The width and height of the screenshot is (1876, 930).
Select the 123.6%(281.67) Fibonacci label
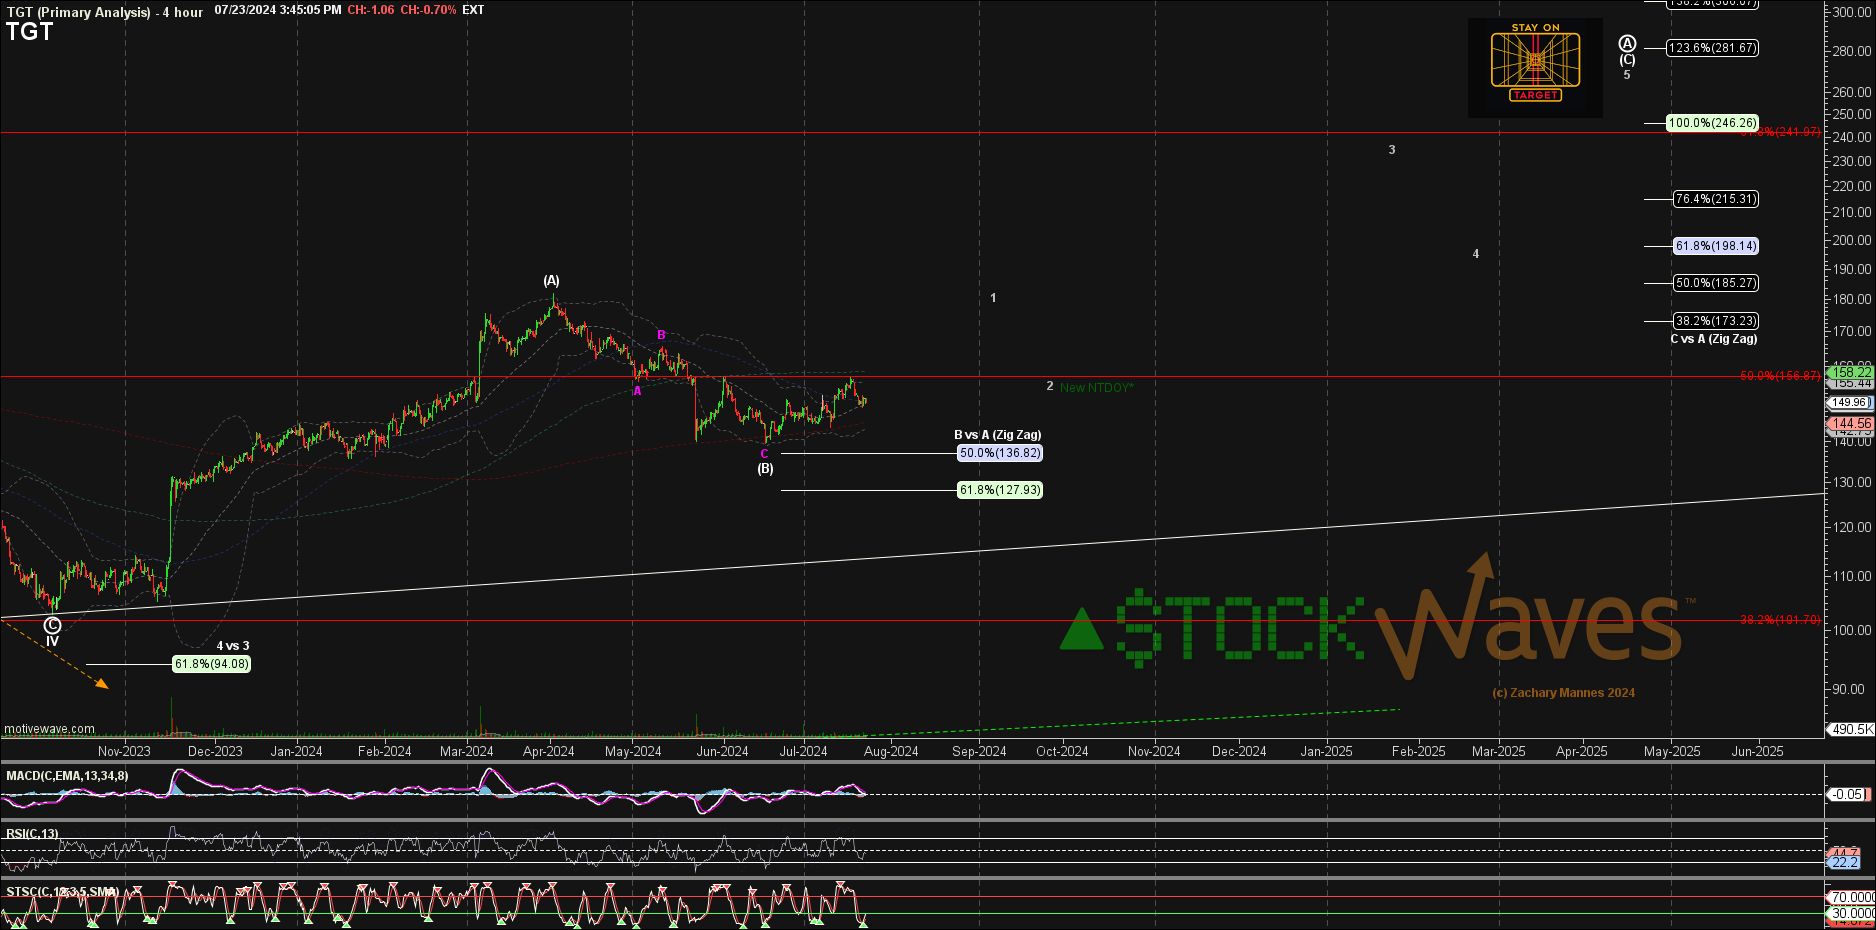pos(1712,48)
